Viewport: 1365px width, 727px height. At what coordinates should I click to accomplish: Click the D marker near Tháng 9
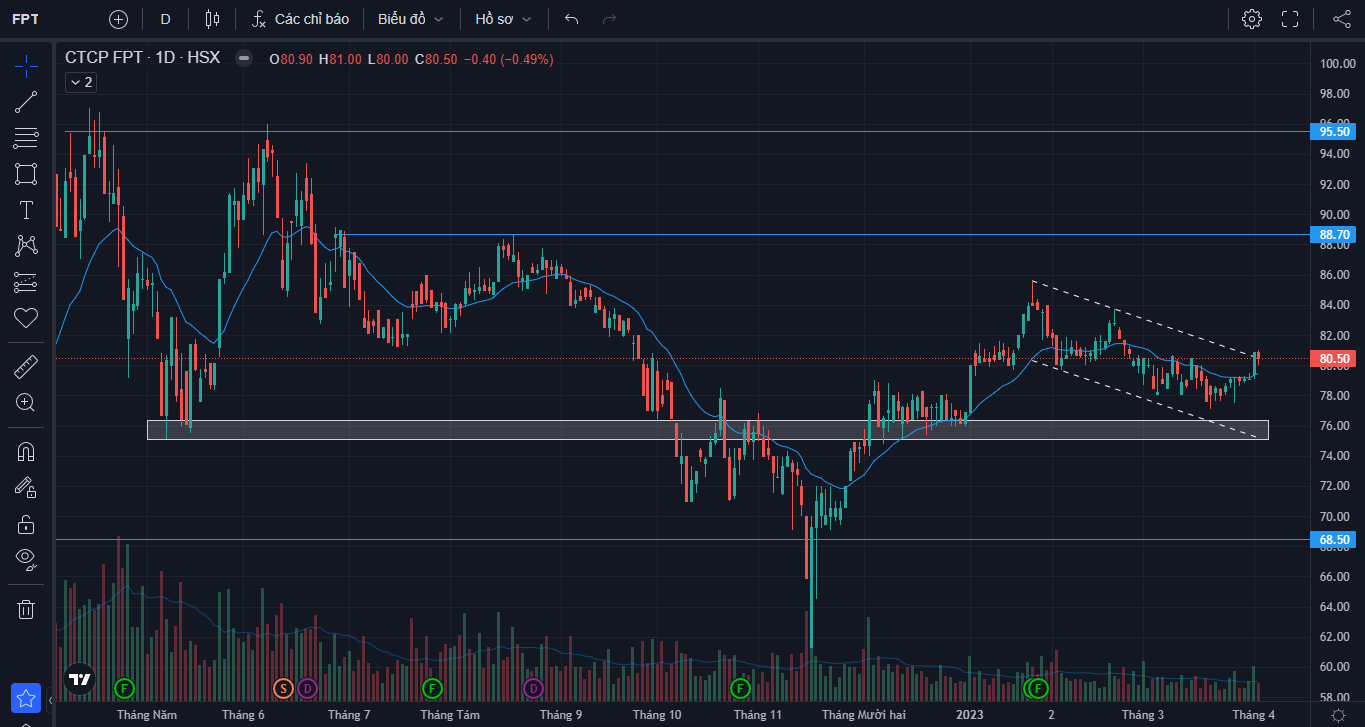point(533,688)
